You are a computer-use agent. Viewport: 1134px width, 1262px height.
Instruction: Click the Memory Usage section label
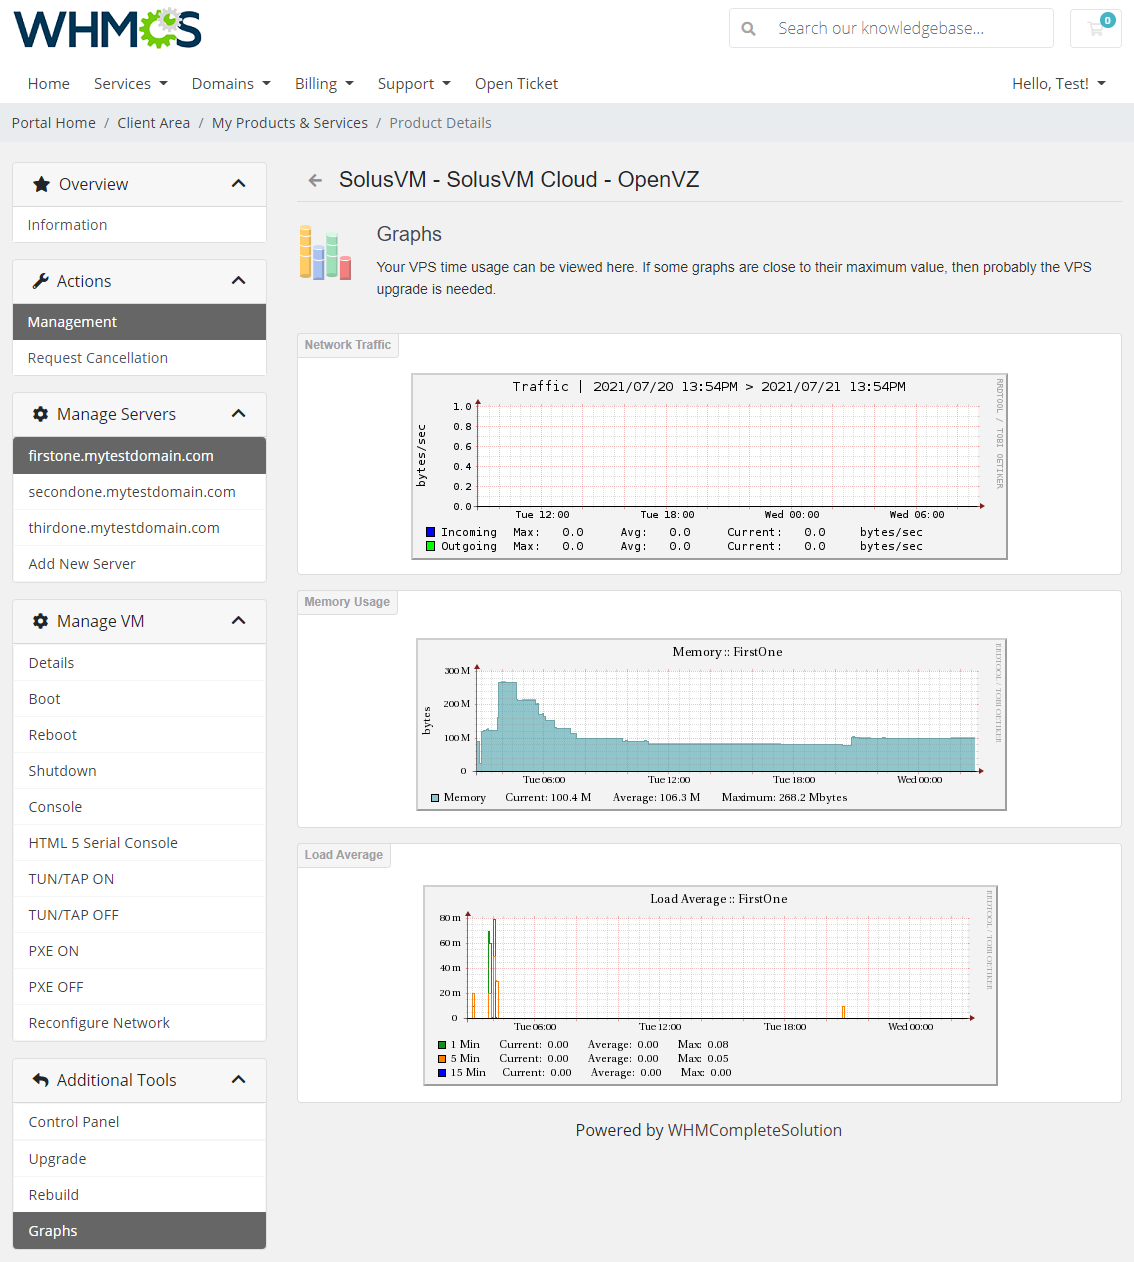coord(347,602)
